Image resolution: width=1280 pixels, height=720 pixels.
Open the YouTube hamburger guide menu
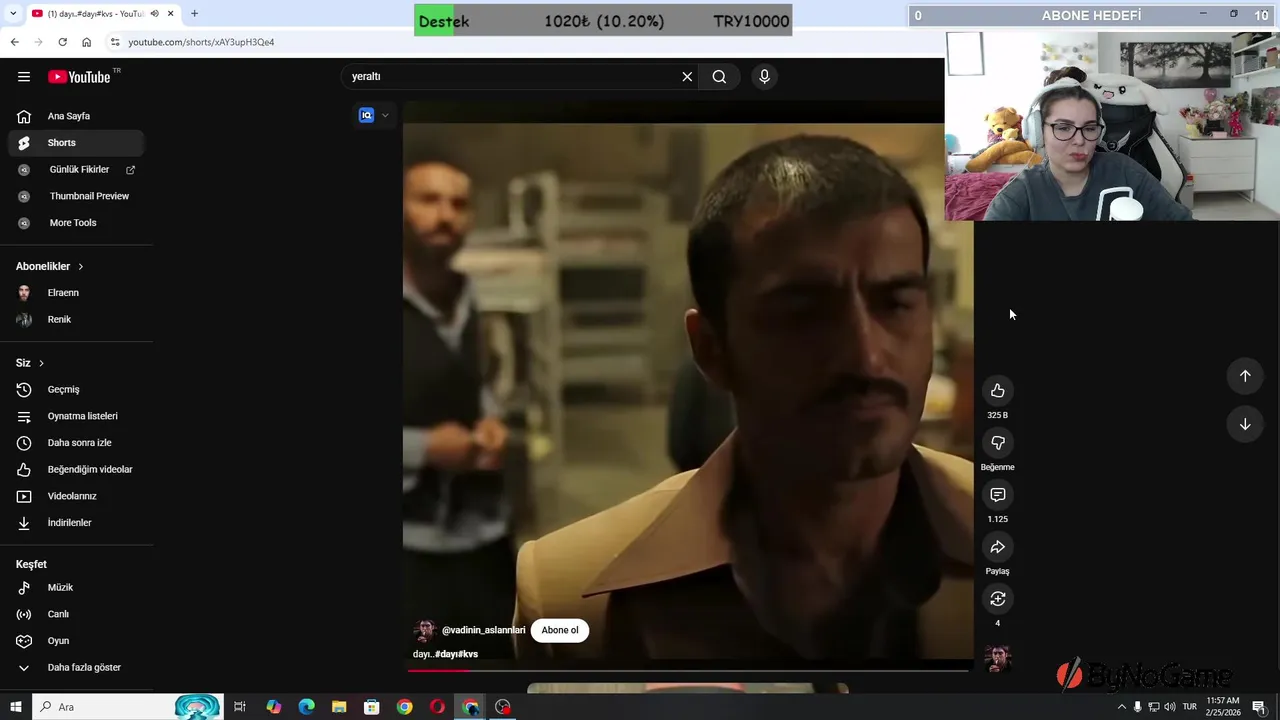pos(24,77)
